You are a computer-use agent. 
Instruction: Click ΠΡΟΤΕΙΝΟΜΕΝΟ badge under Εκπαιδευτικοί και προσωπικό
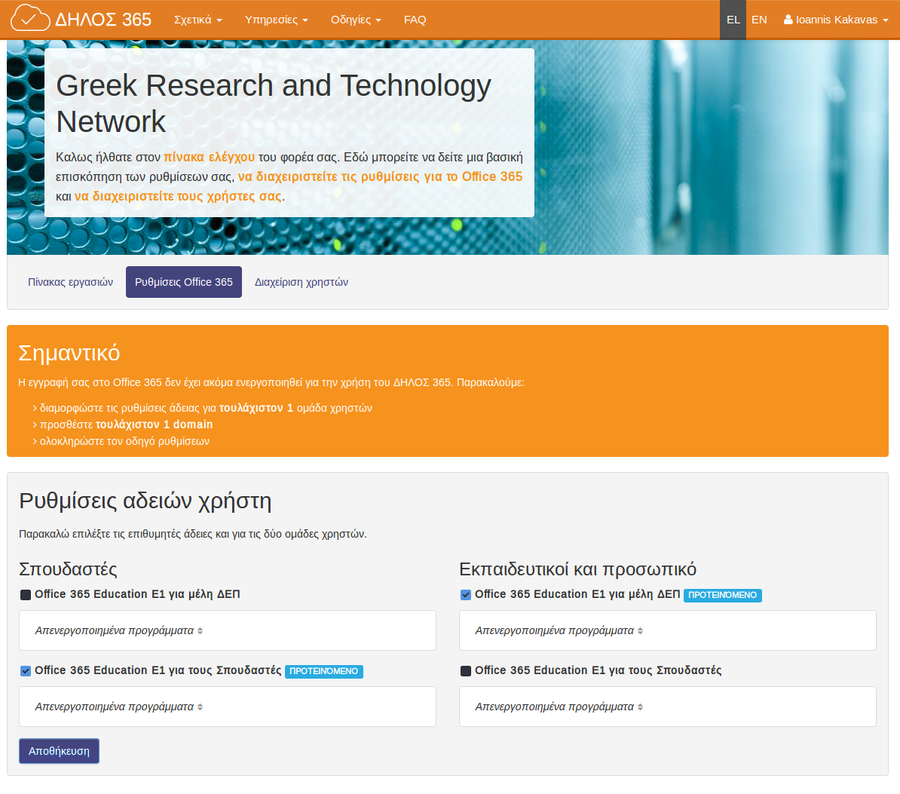click(x=723, y=595)
